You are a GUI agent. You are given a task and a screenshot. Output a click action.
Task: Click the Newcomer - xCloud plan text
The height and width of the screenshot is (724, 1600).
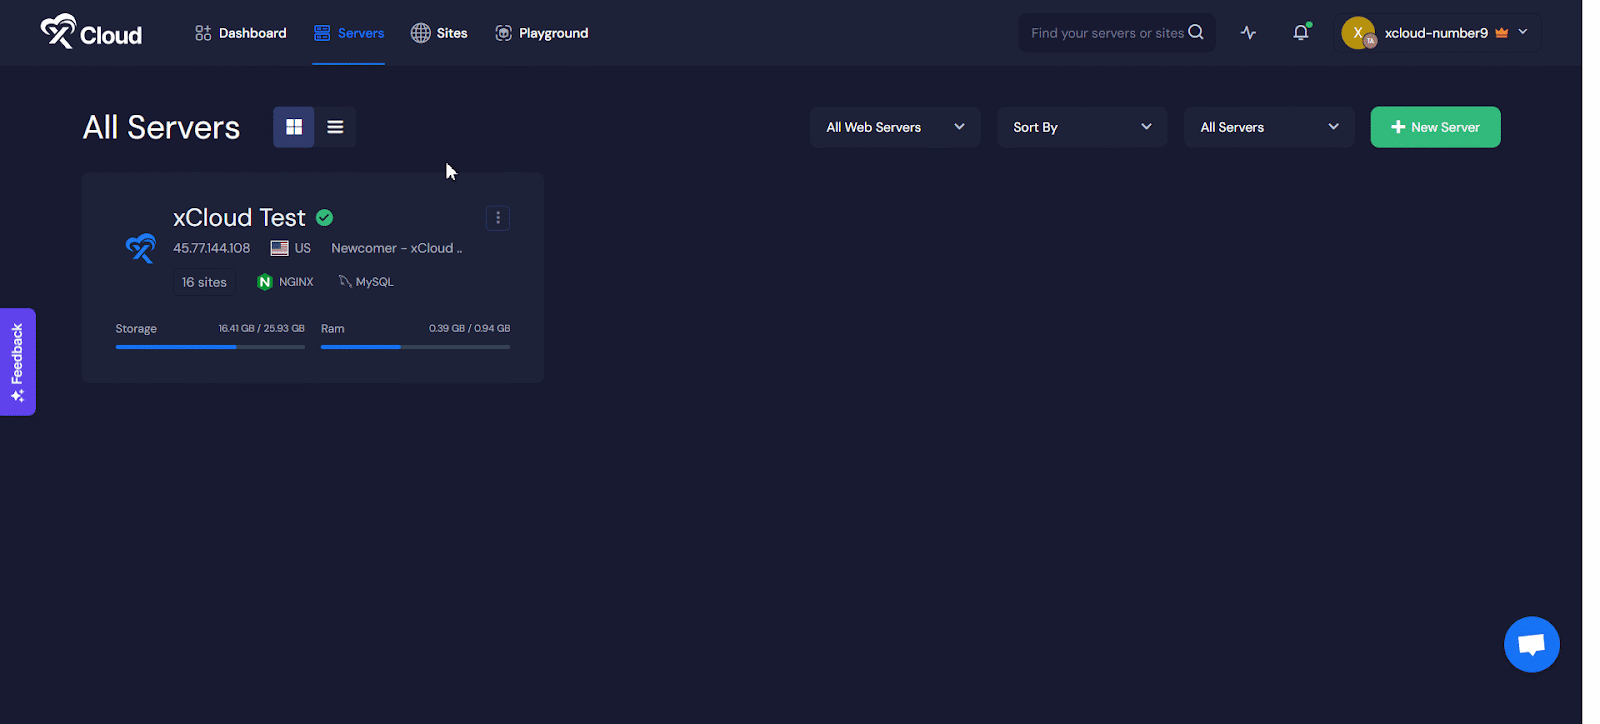click(x=397, y=248)
